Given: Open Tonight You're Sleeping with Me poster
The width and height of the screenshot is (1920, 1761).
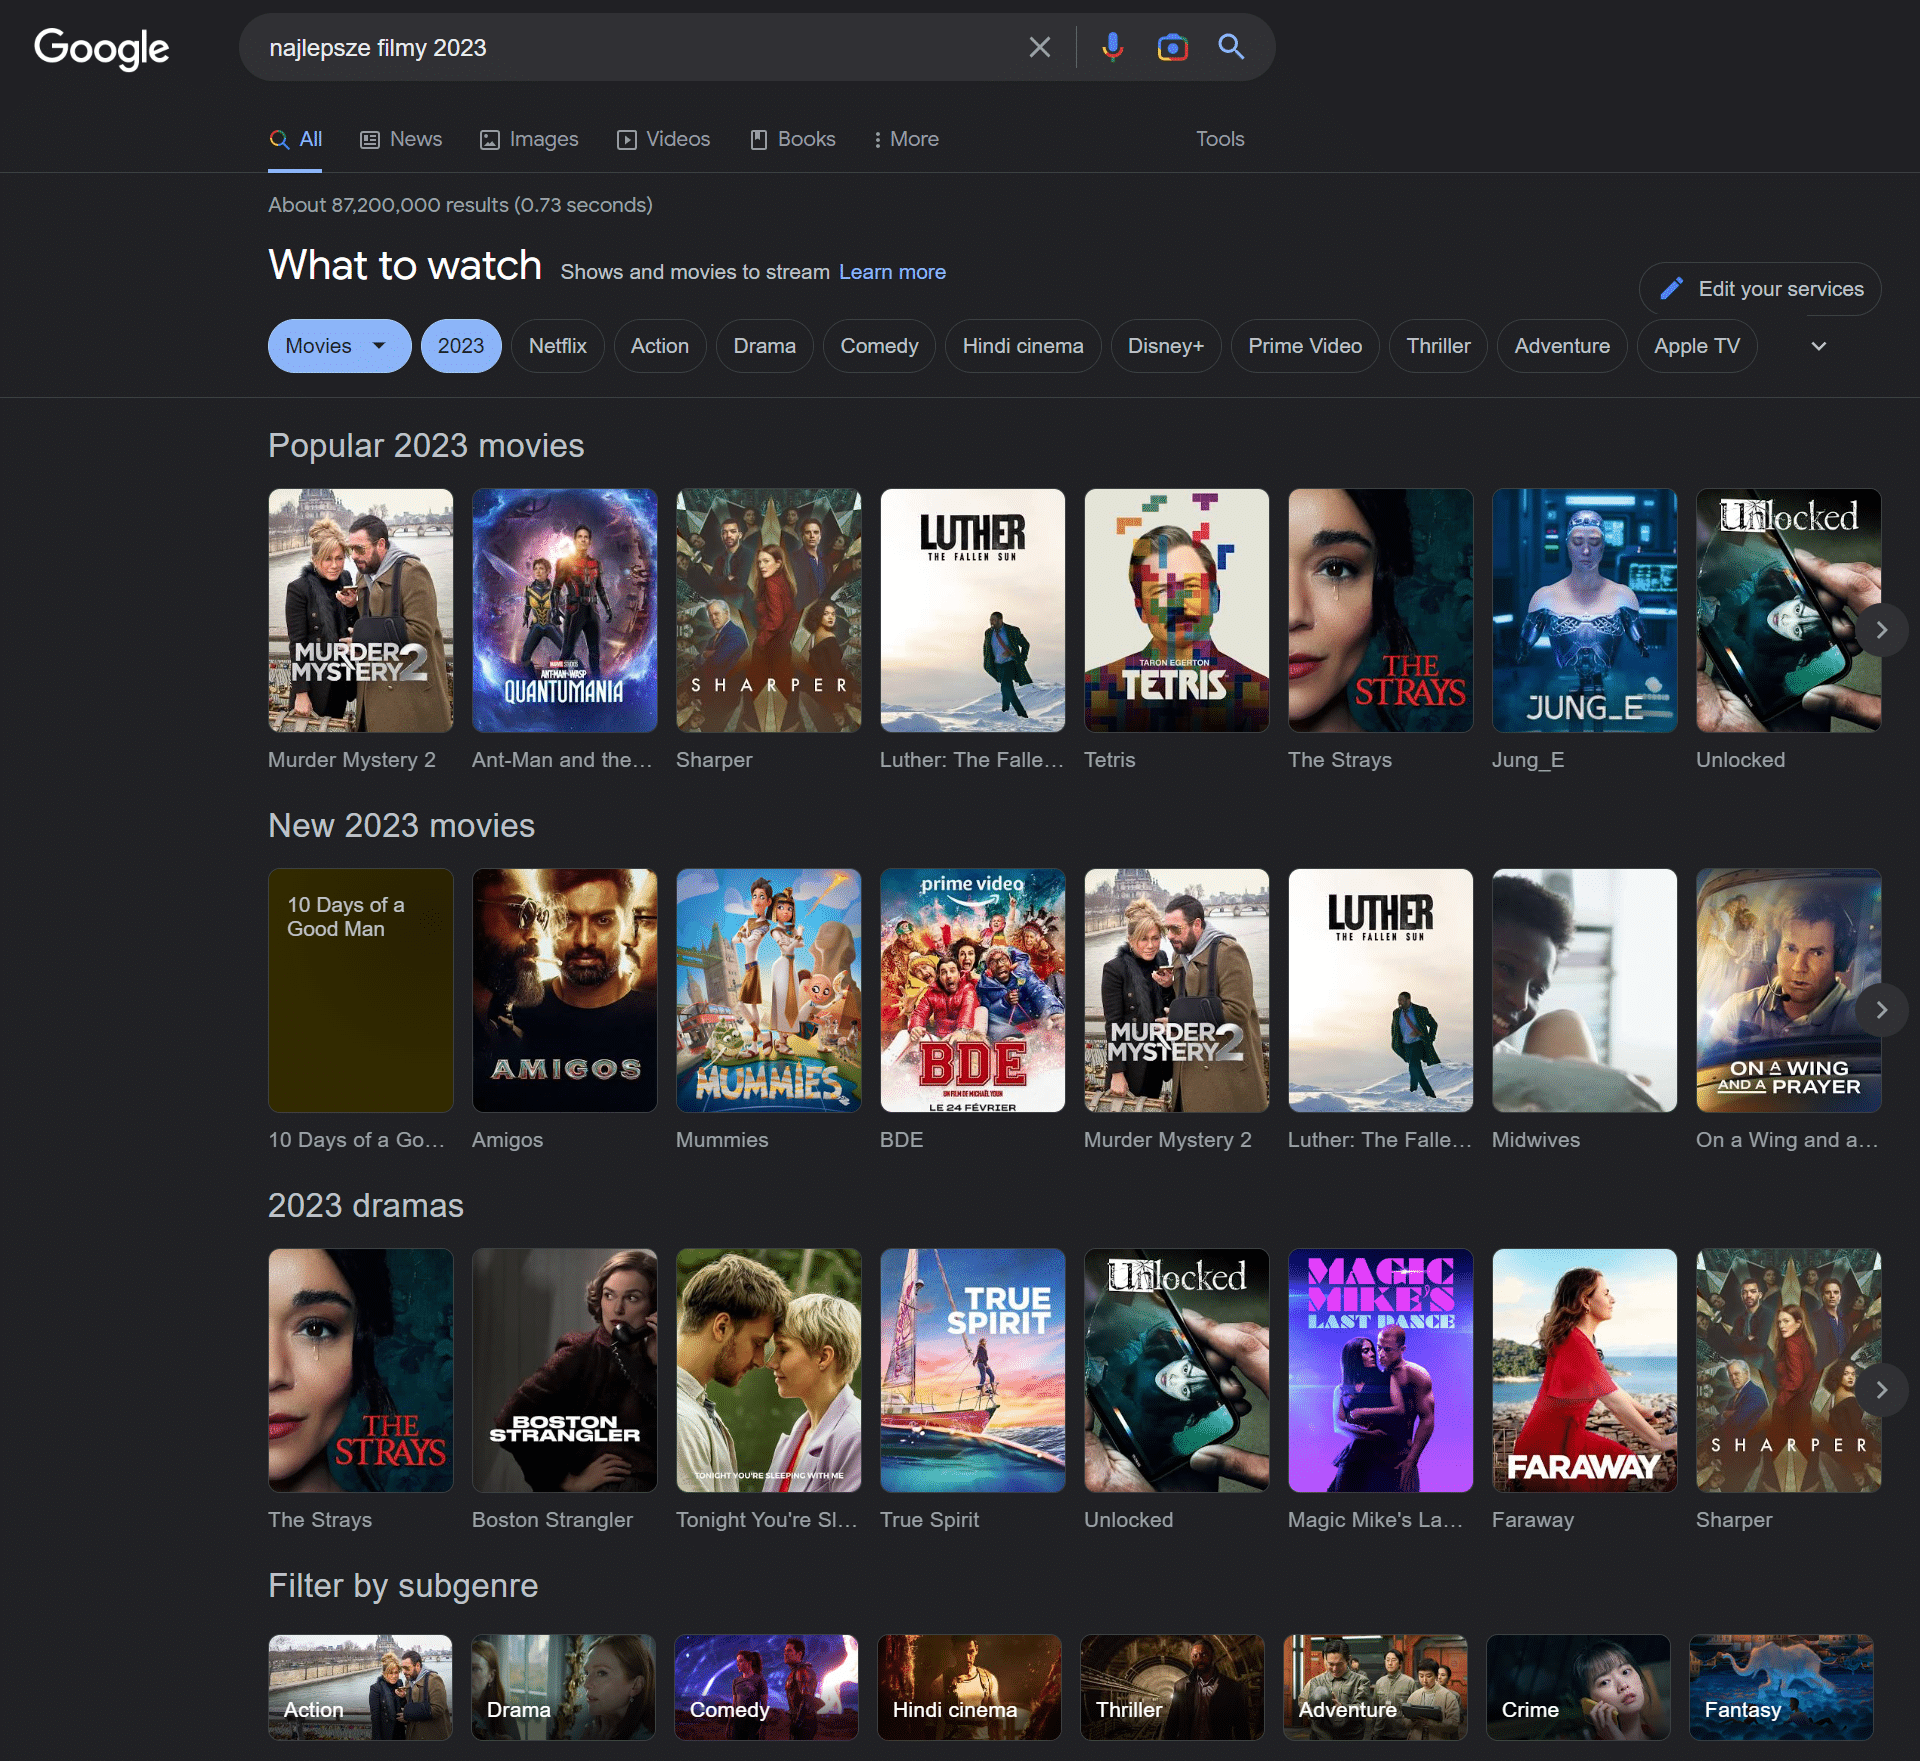Looking at the screenshot, I should click(769, 1370).
